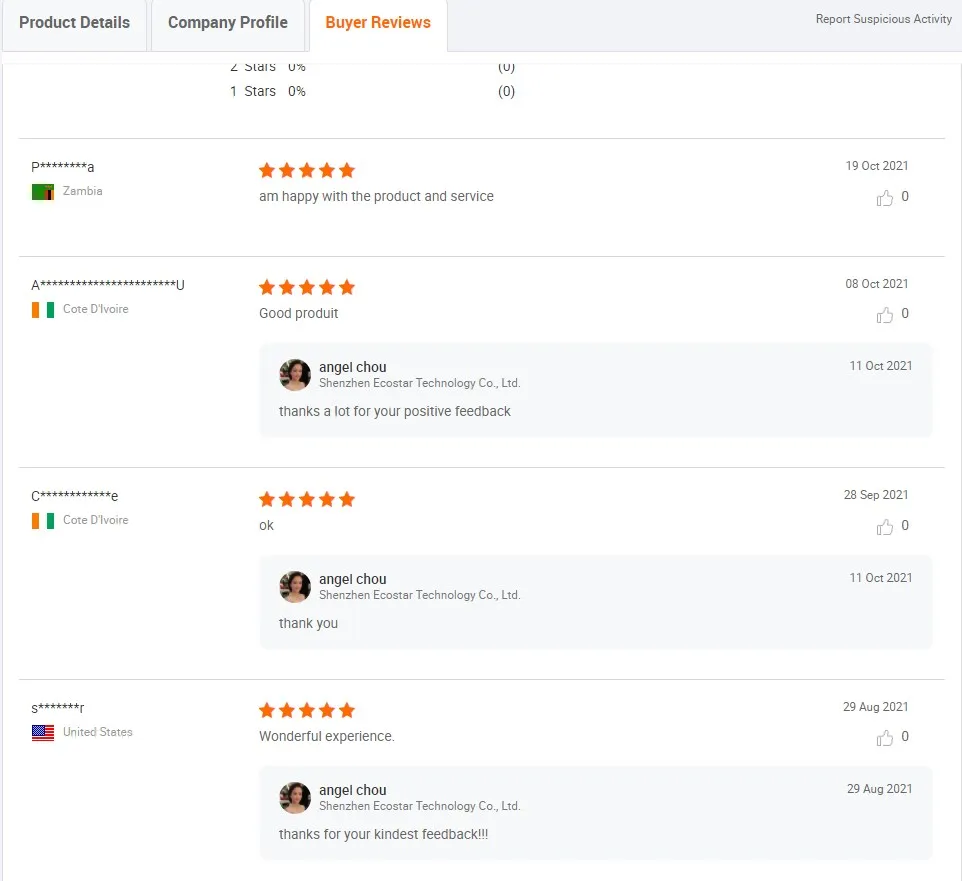Viewport: 962px width, 881px height.
Task: Like the 'Good produit' review
Action: pos(885,315)
